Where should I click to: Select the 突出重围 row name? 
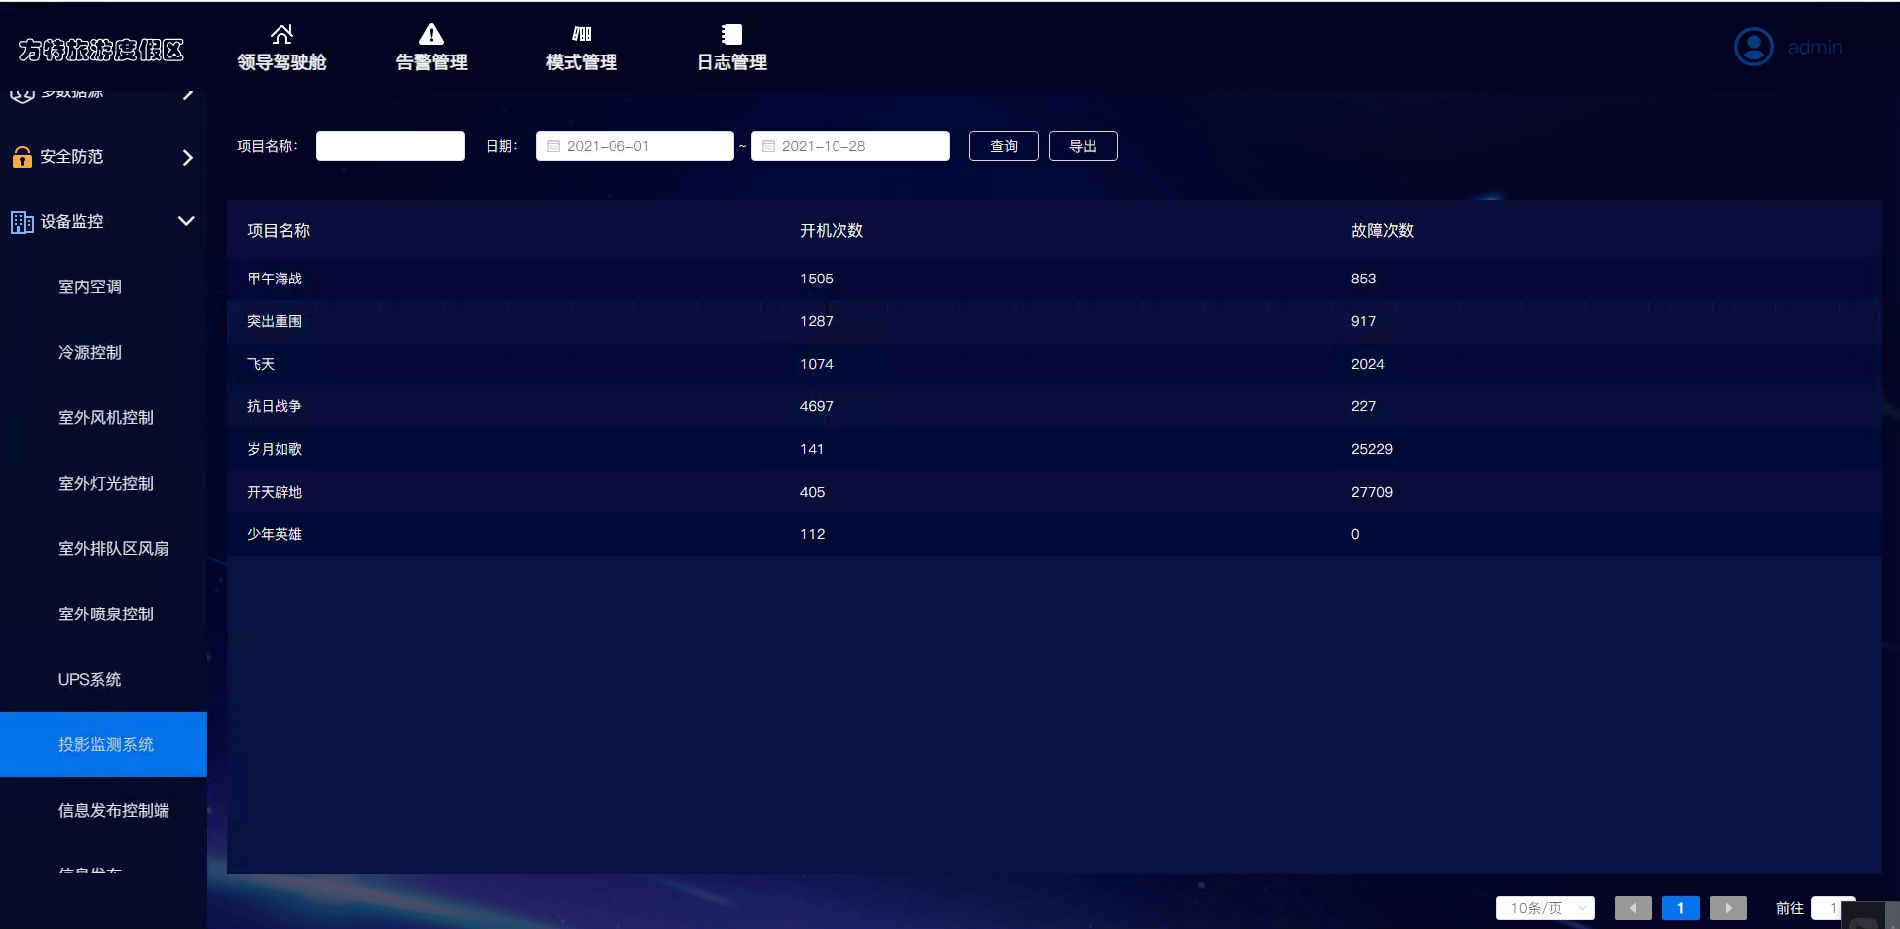[x=275, y=322]
